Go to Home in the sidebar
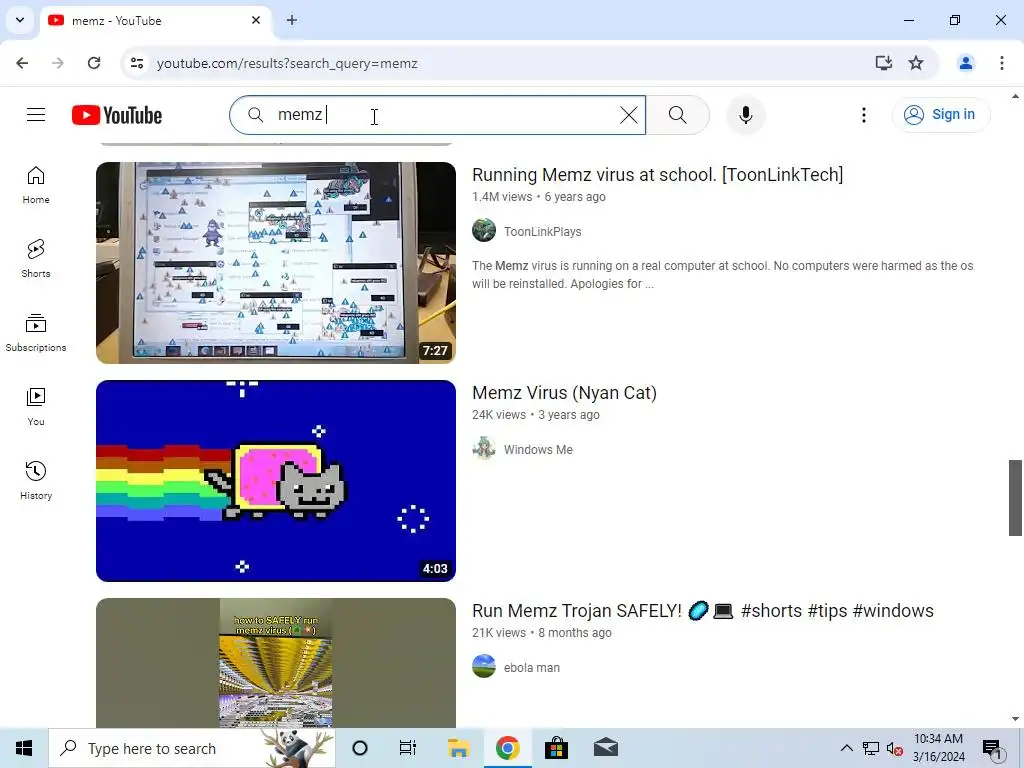1024x768 pixels. point(36,185)
